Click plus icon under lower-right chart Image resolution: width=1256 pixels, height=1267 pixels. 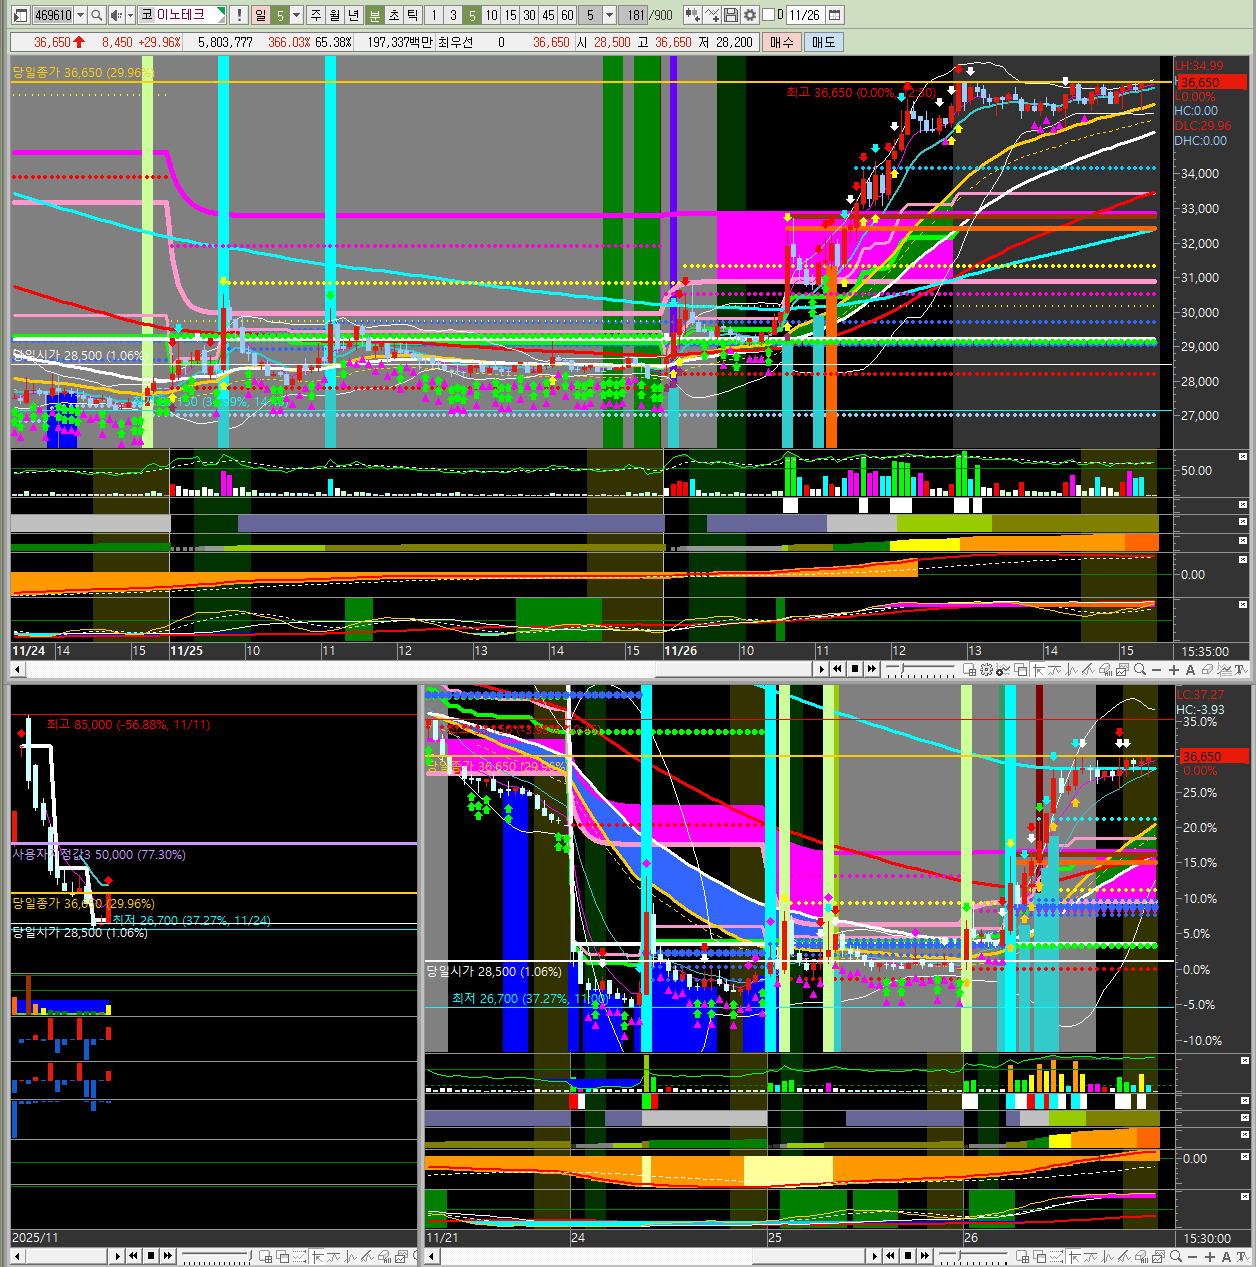pos(1210,1256)
